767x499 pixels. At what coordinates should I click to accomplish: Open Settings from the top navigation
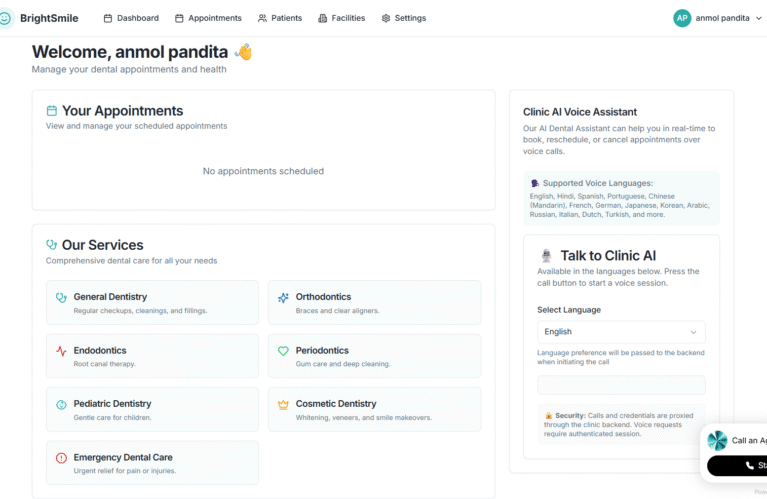[x=403, y=18]
